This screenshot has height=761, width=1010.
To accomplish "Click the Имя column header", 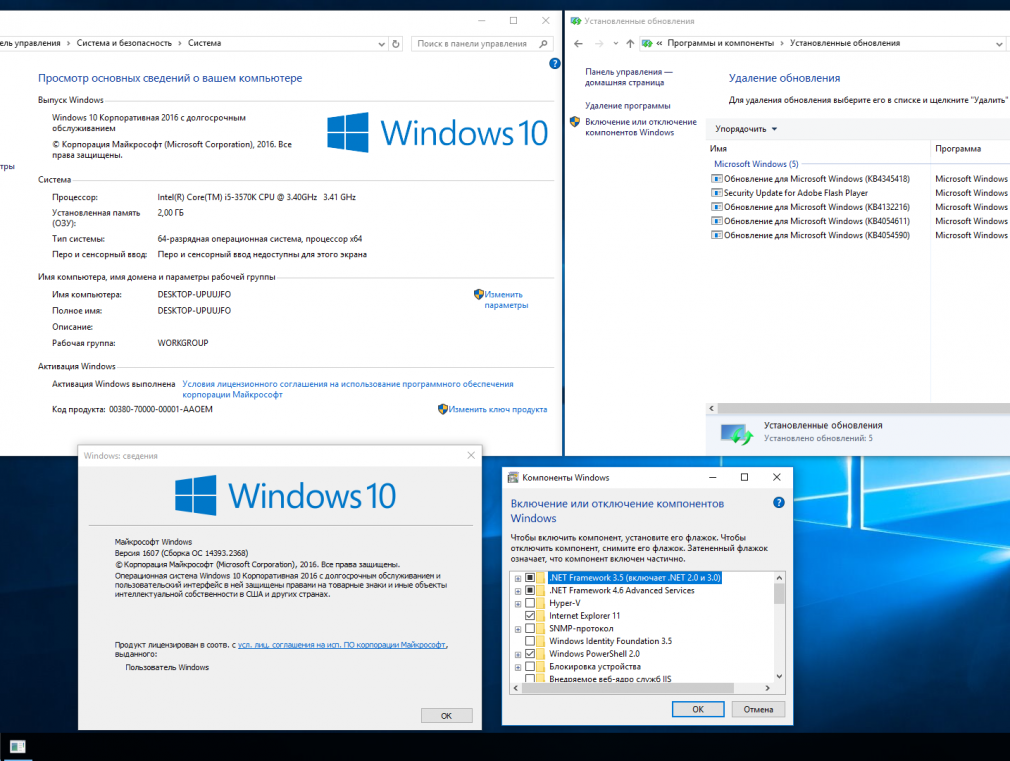I will tap(818, 149).
